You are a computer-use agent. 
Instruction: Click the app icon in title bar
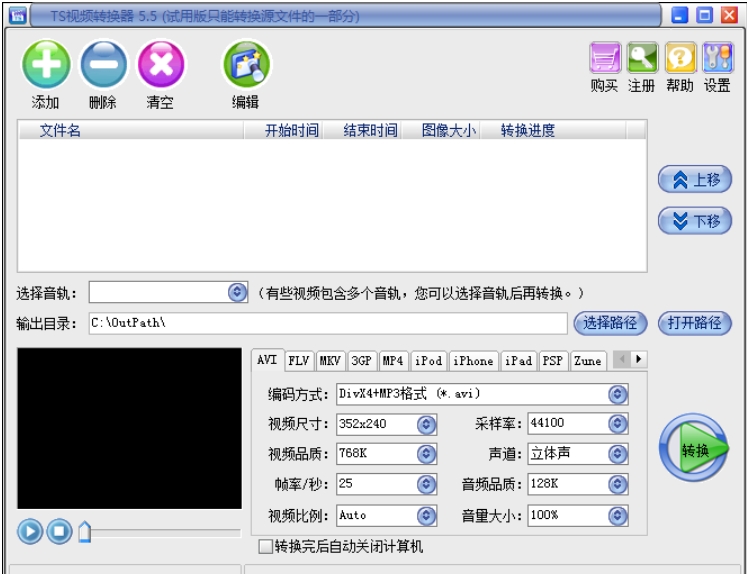(x=18, y=15)
